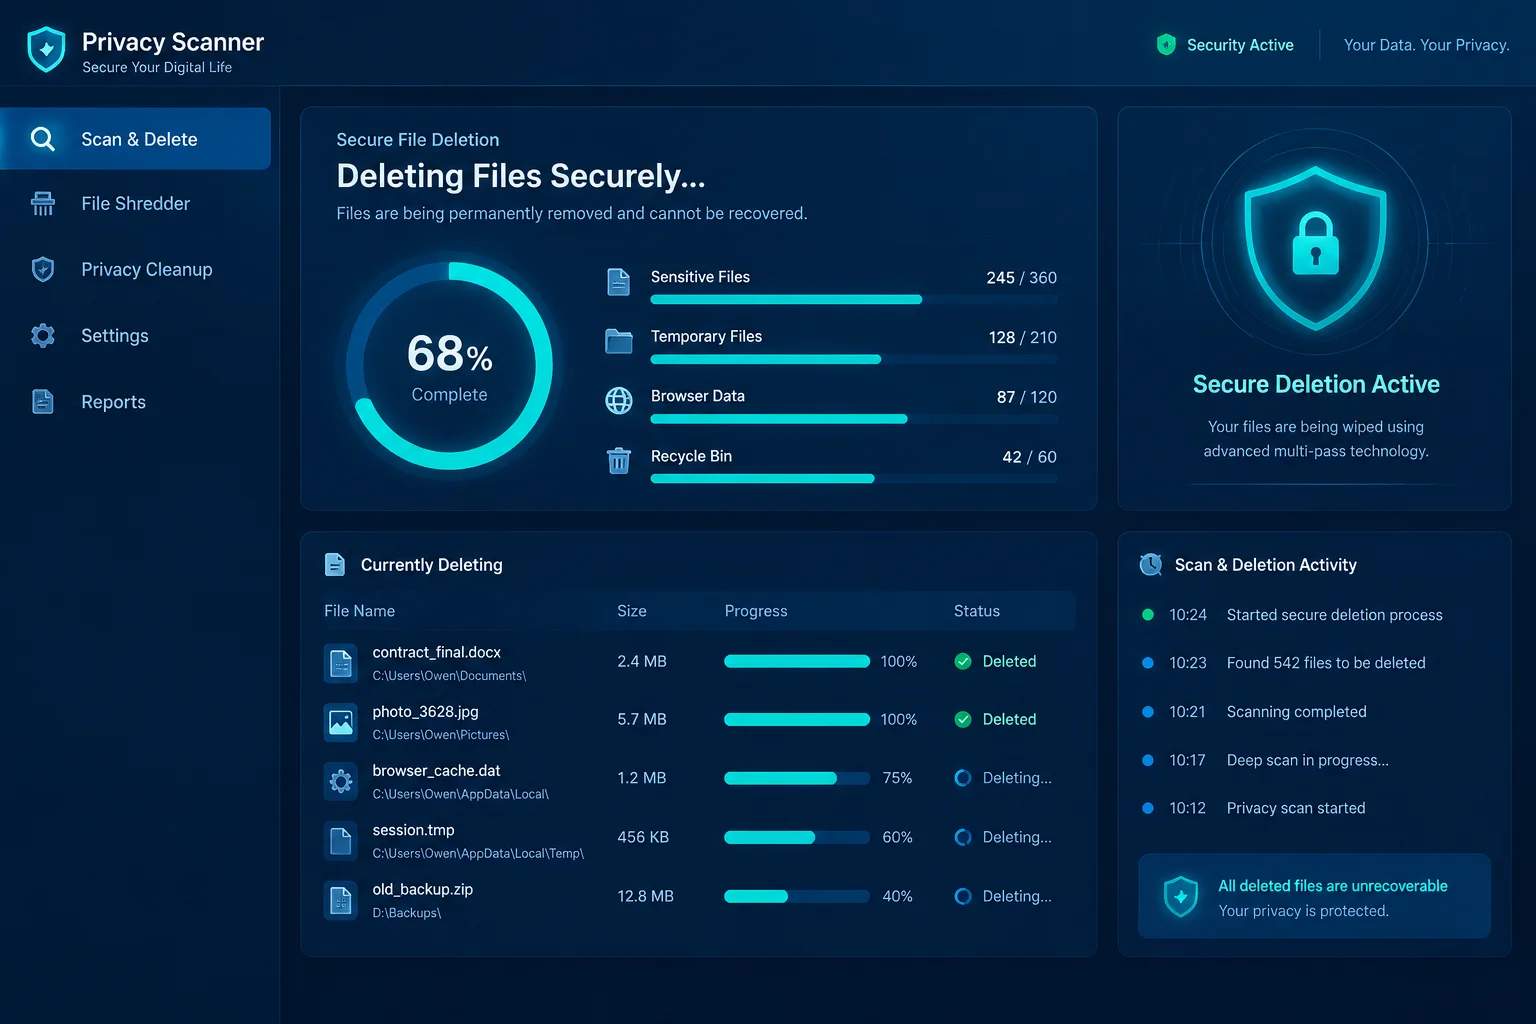The width and height of the screenshot is (1536, 1024).
Task: Click the 68% Complete circular progress ring
Action: pyautogui.click(x=449, y=366)
